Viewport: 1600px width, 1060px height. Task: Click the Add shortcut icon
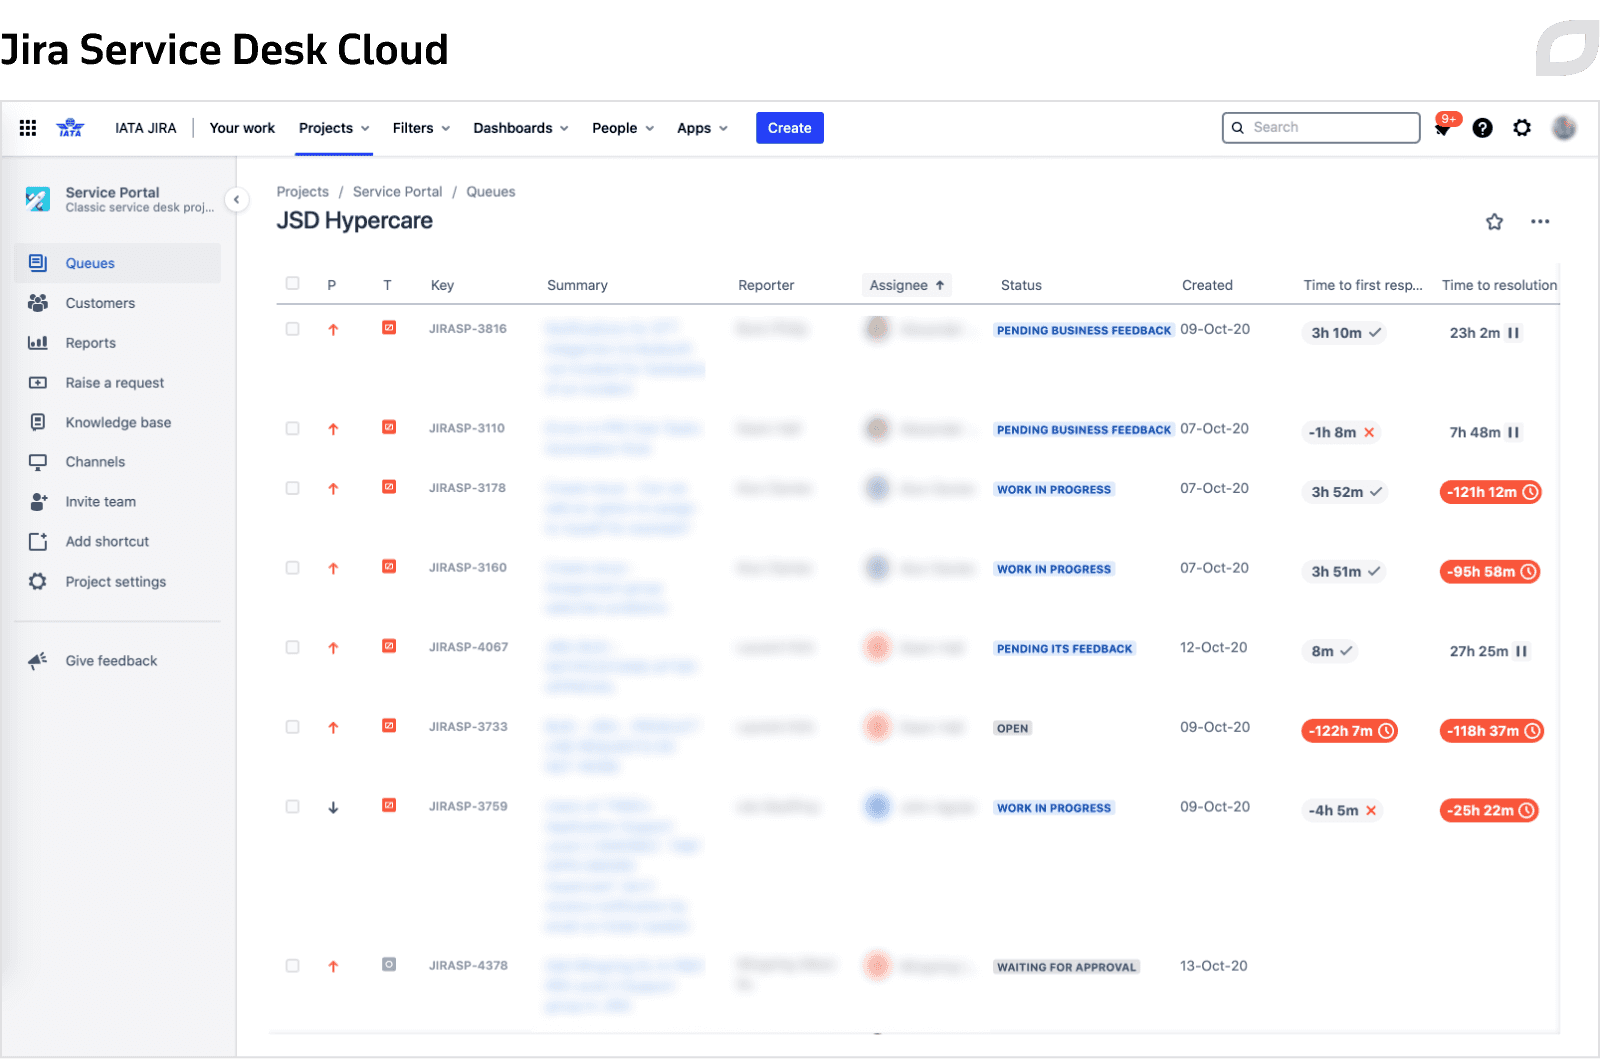click(38, 541)
